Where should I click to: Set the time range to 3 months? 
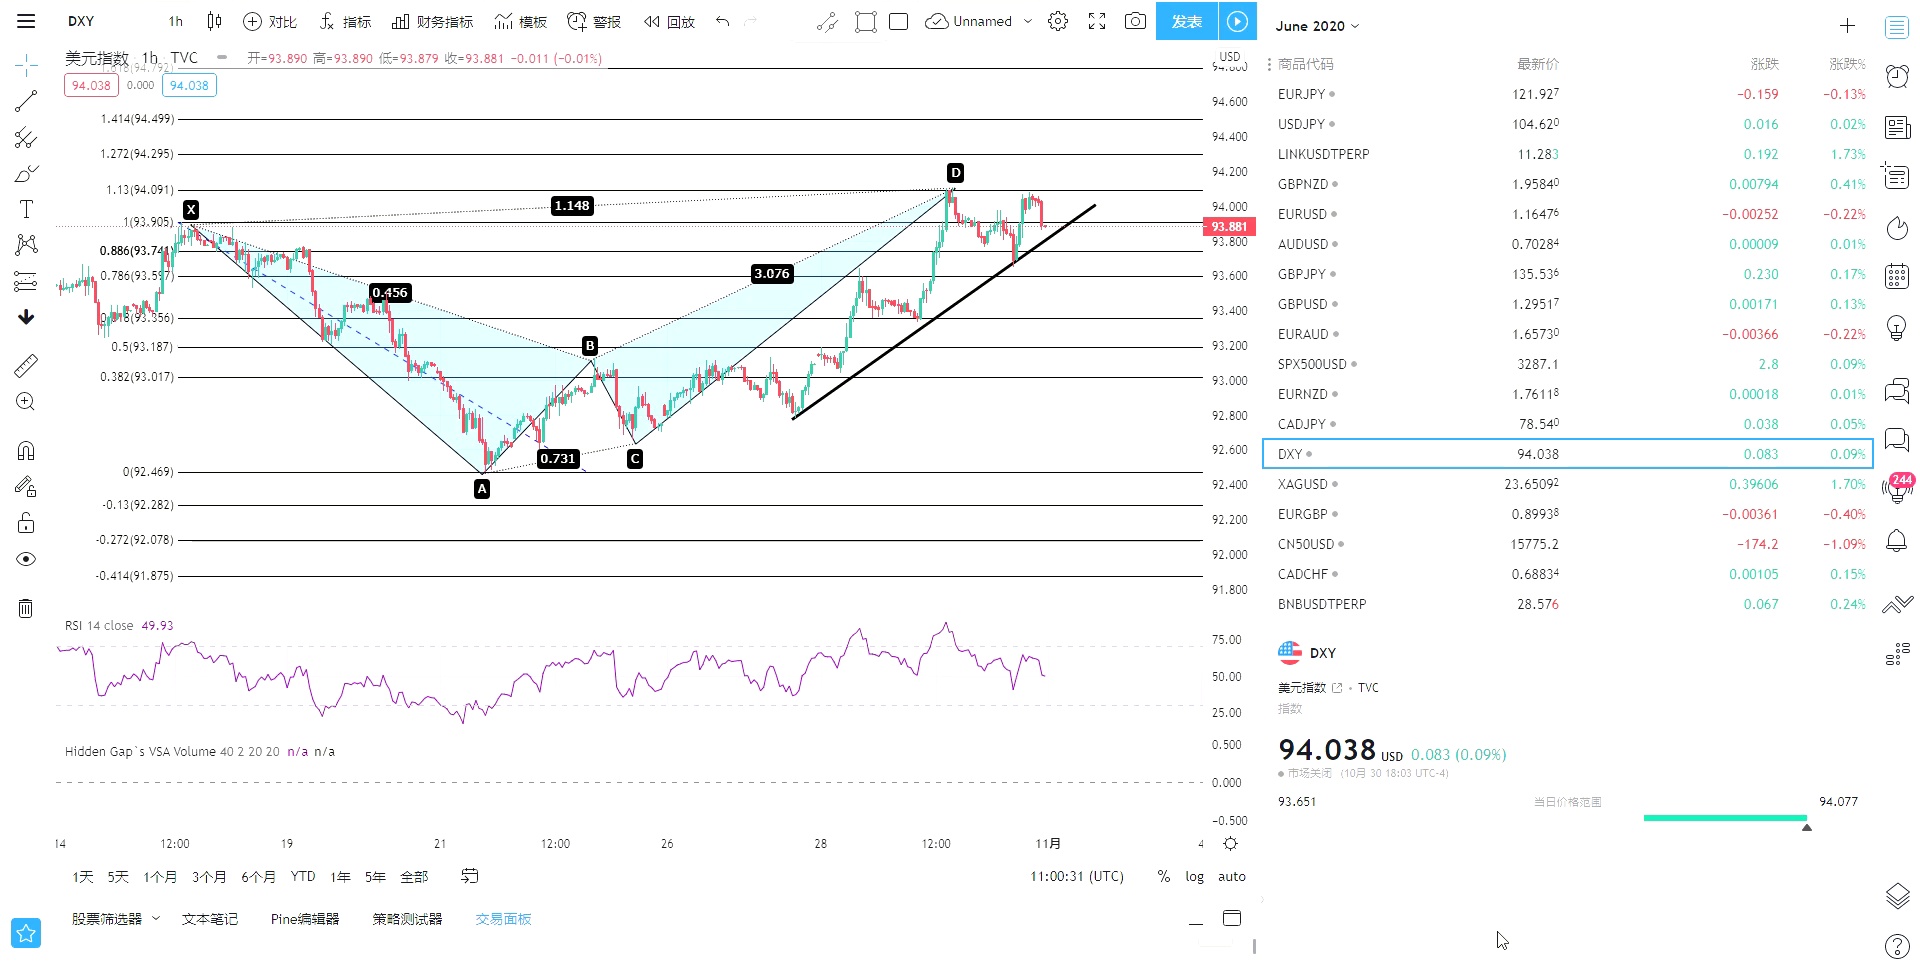click(209, 877)
